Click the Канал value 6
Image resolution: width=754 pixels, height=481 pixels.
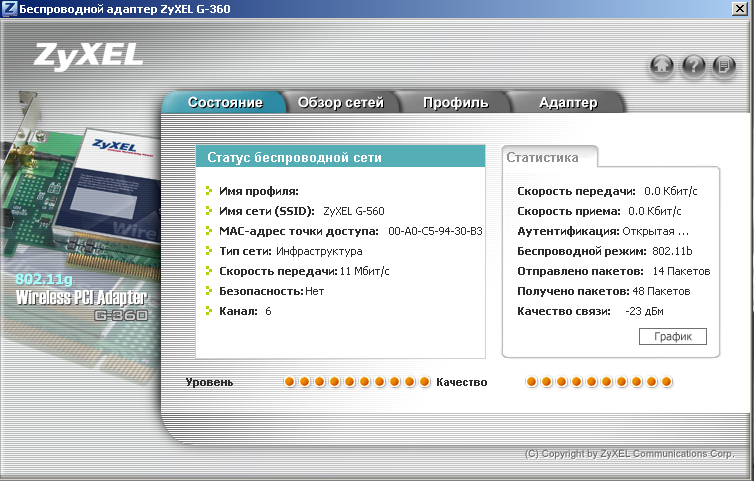(x=268, y=311)
